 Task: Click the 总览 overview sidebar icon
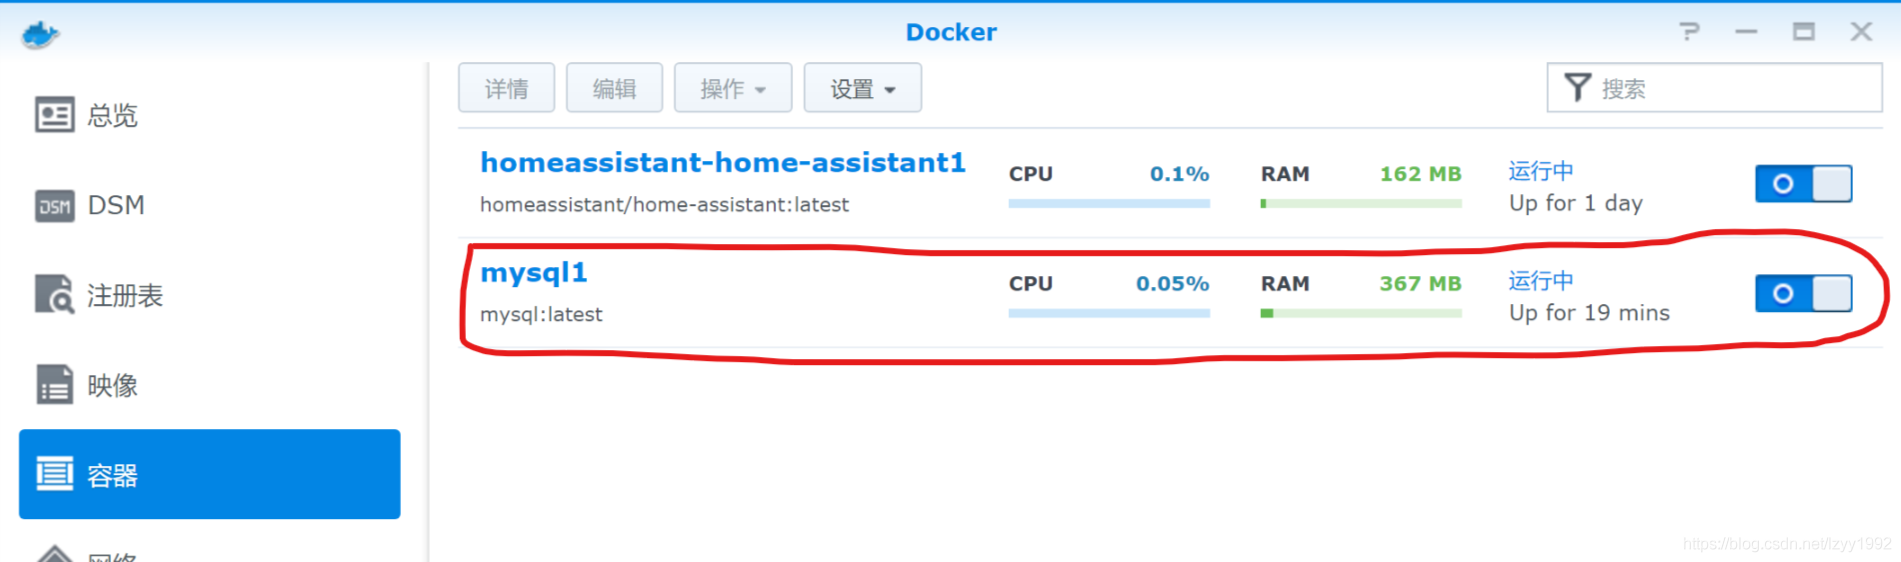(54, 115)
